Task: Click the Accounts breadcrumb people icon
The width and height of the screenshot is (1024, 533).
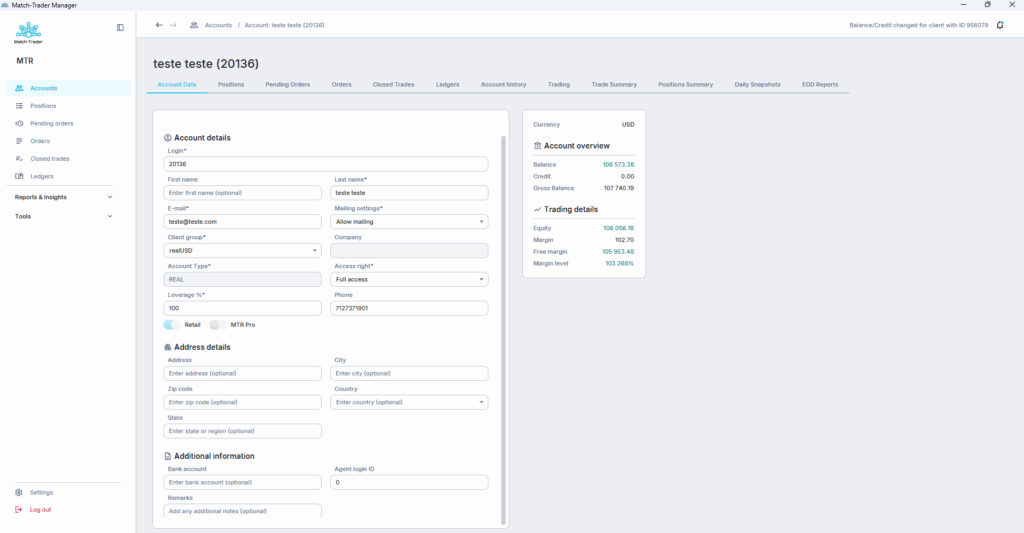Action: [x=194, y=25]
